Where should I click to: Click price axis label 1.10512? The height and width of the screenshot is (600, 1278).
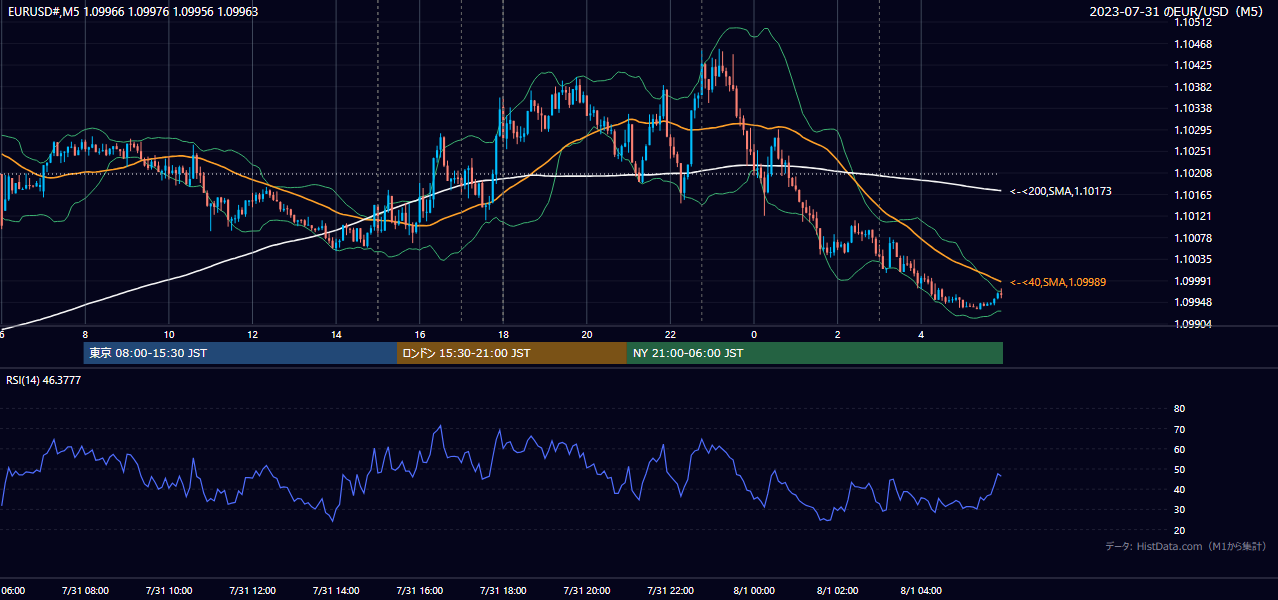[1193, 23]
